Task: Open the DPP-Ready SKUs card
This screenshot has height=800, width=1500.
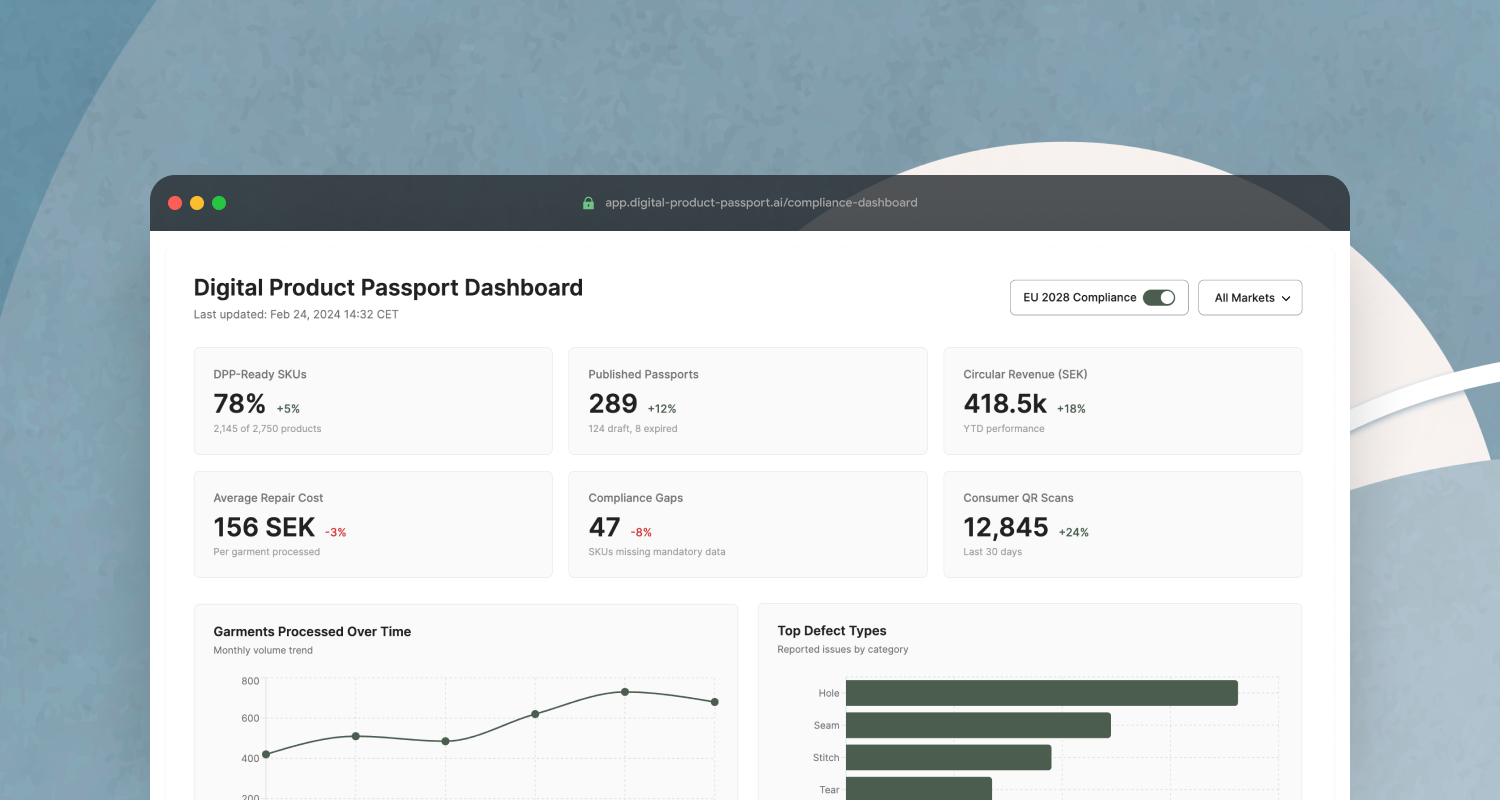Action: [373, 401]
